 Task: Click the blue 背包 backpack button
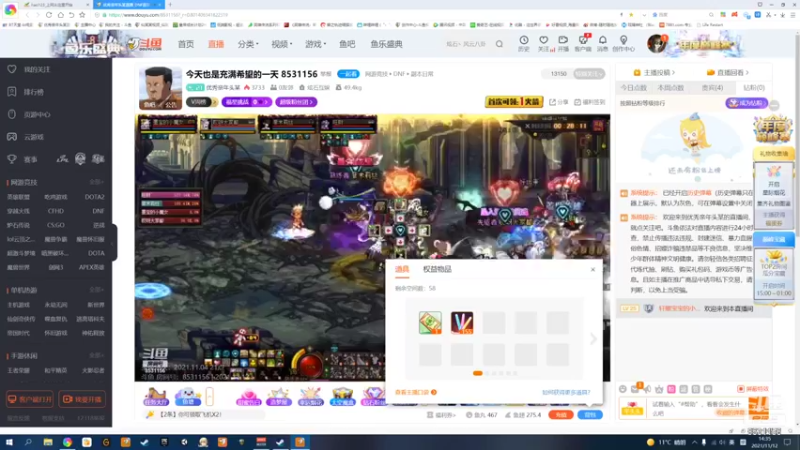click(590, 415)
